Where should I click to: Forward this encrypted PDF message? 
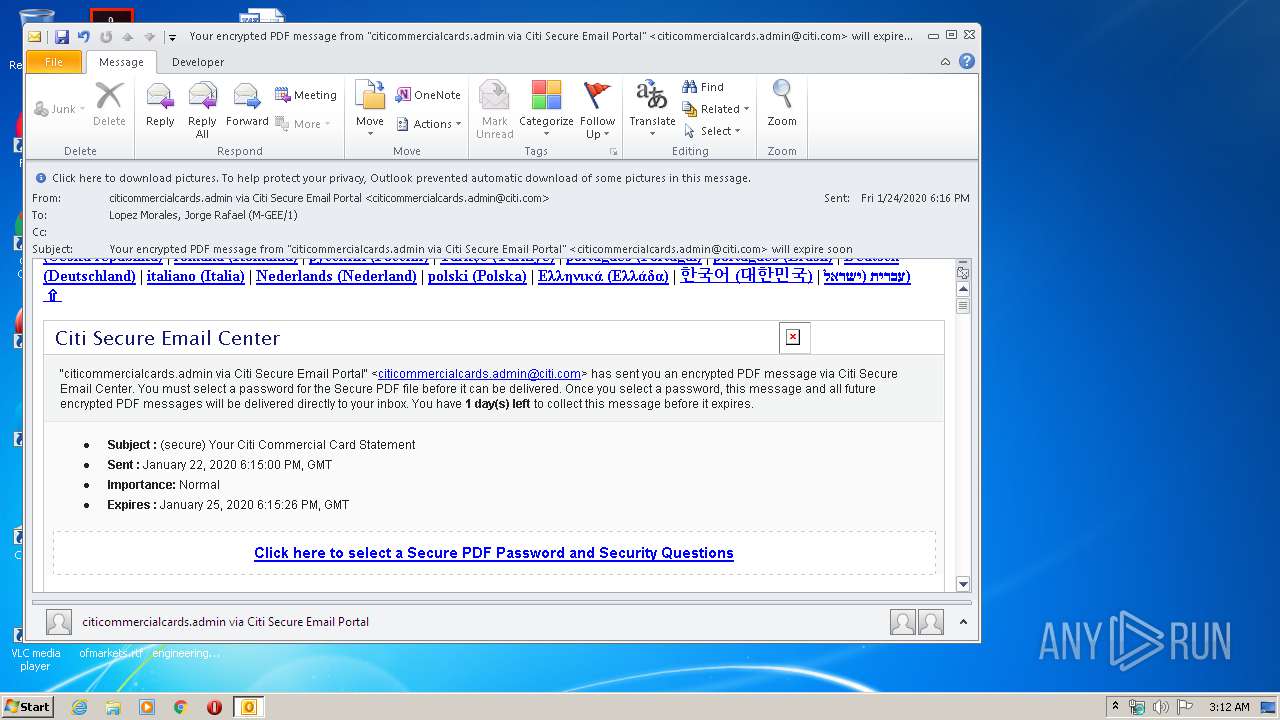point(247,106)
